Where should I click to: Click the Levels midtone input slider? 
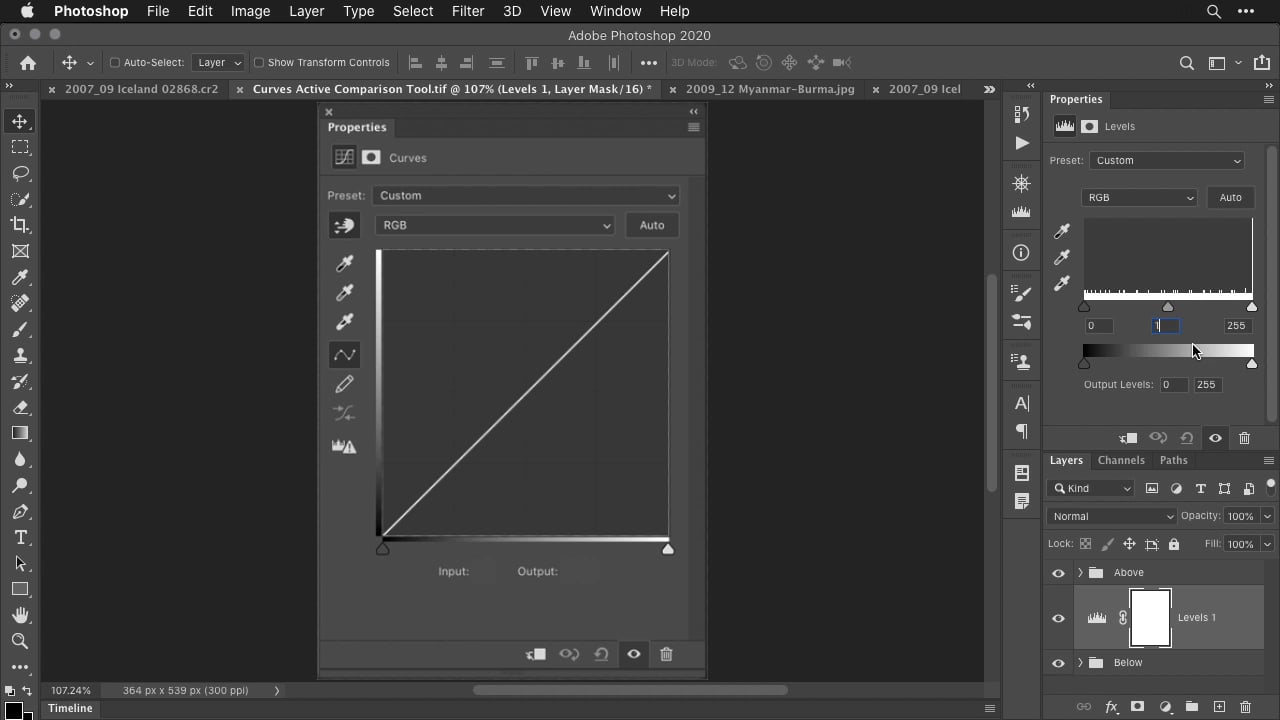pos(1168,307)
